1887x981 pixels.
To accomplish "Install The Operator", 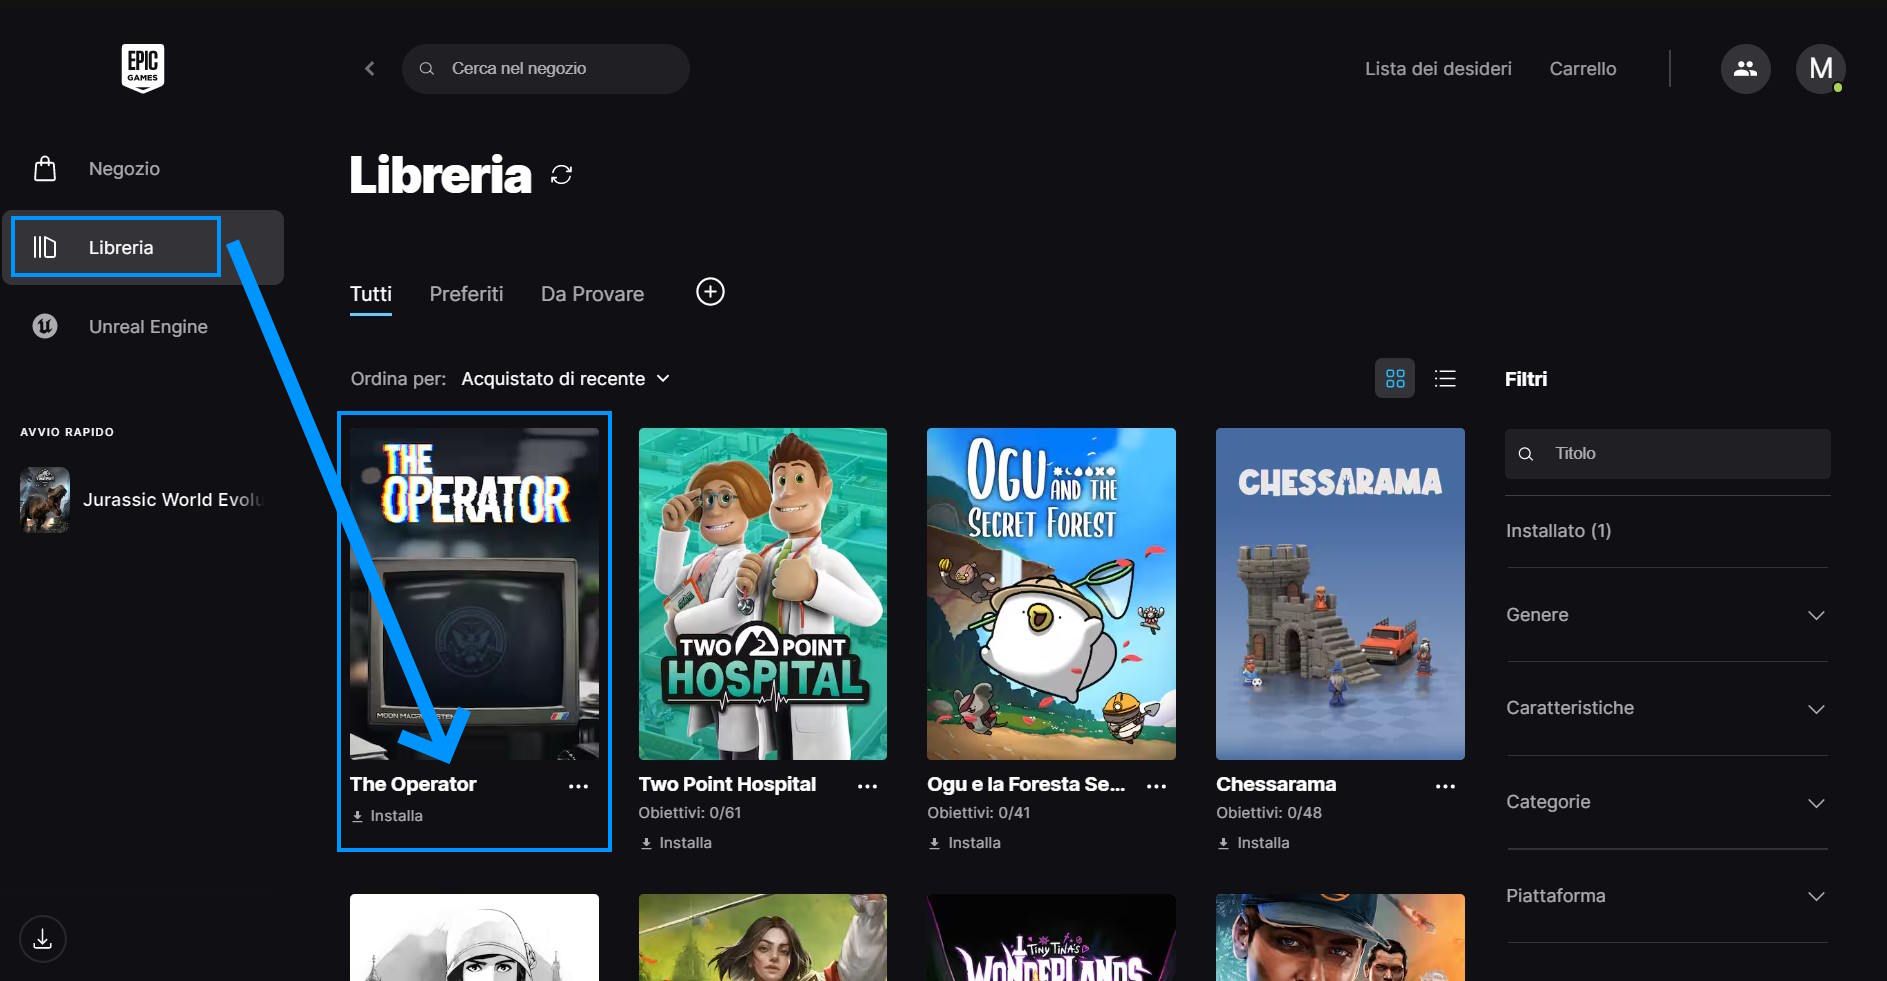I will pyautogui.click(x=387, y=816).
